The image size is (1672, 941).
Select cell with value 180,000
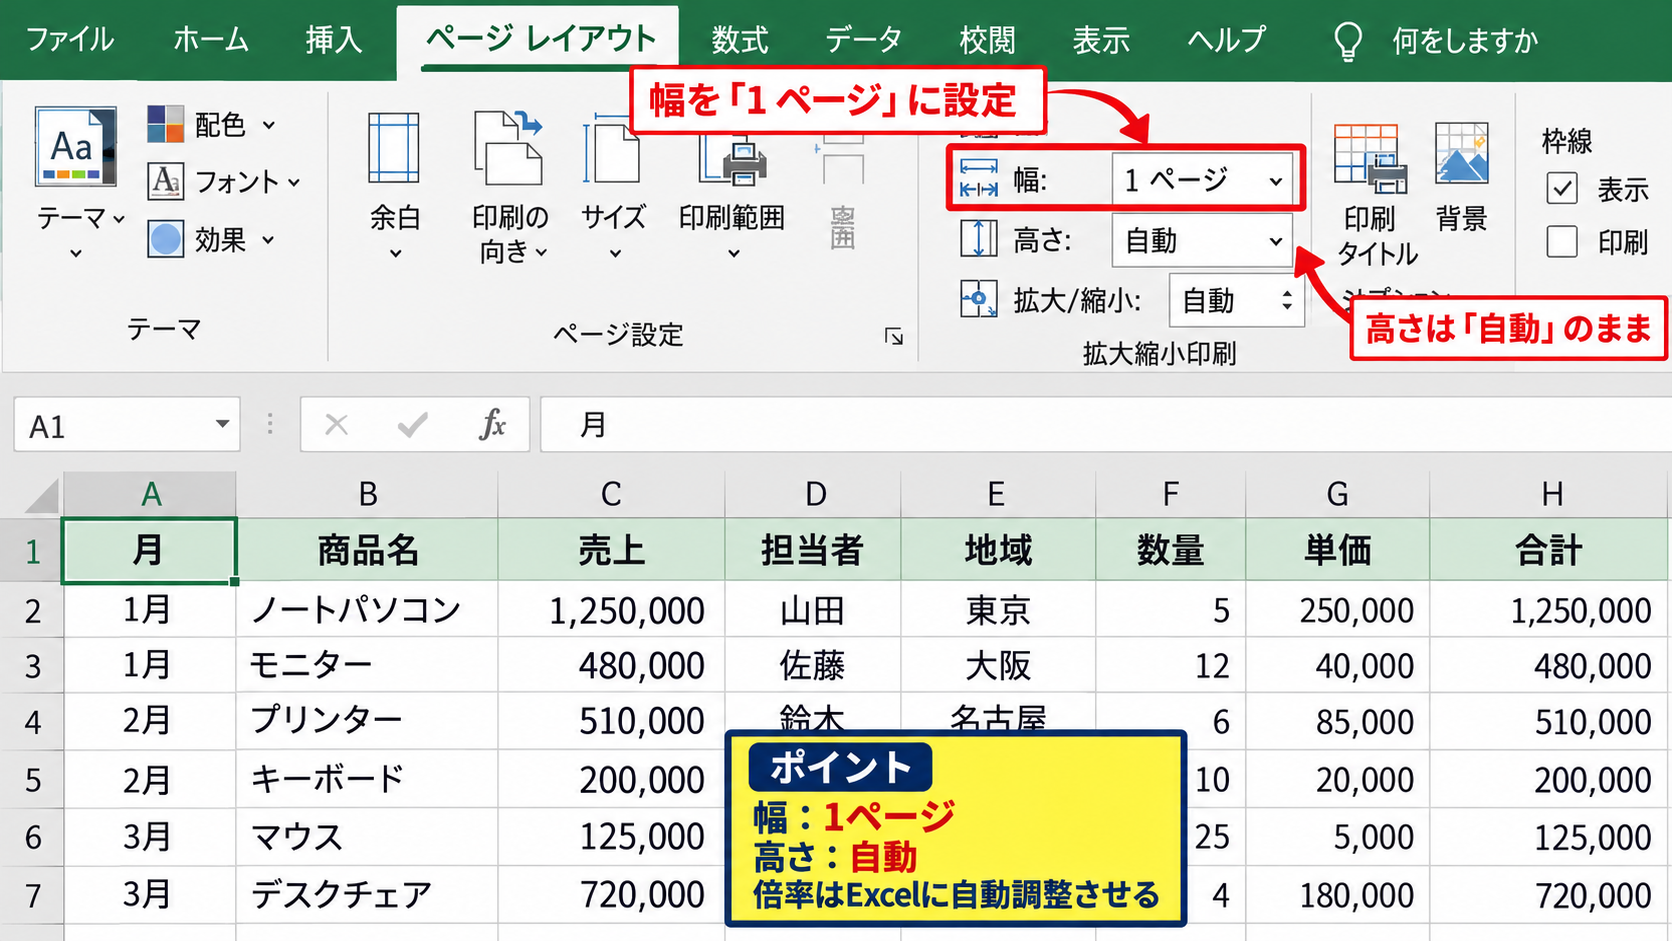point(1338,895)
